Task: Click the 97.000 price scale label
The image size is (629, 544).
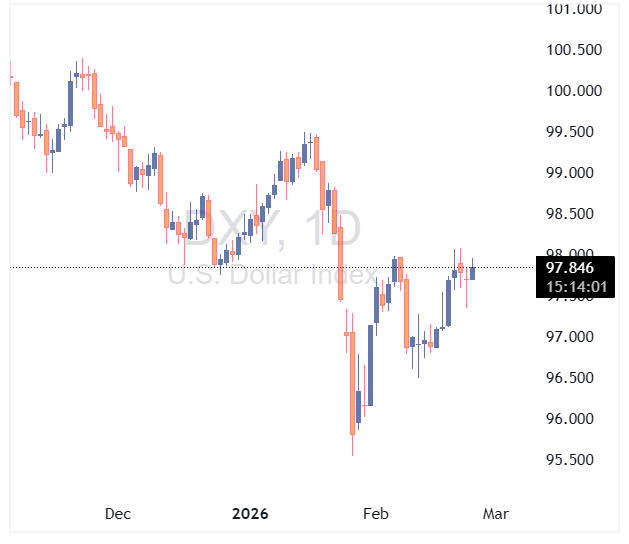Action: [x=574, y=337]
